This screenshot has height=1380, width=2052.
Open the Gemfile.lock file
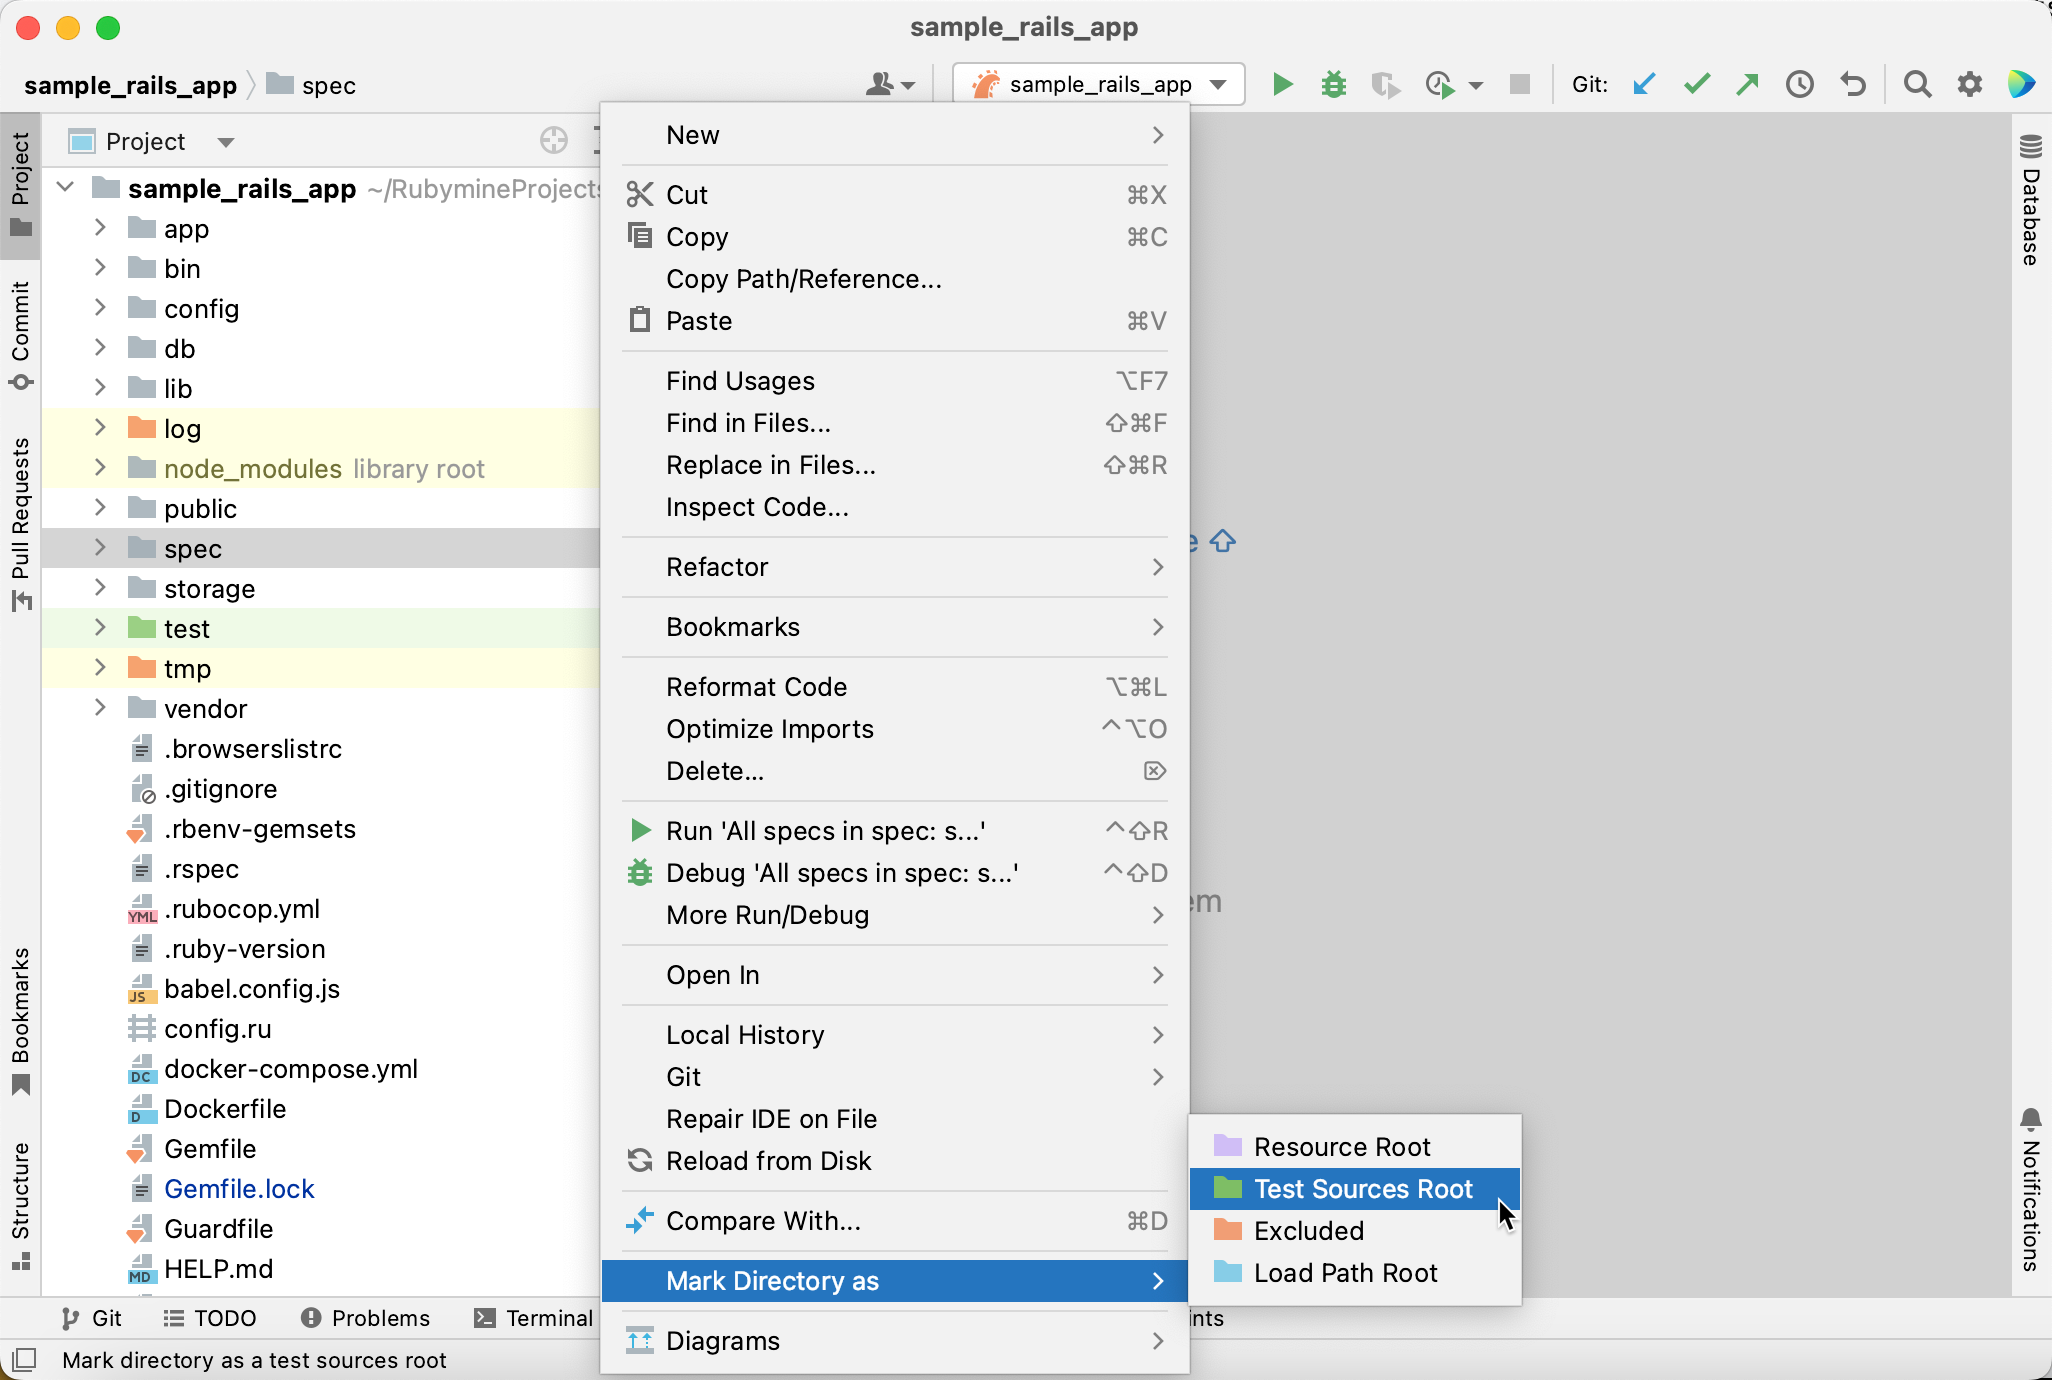point(239,1189)
